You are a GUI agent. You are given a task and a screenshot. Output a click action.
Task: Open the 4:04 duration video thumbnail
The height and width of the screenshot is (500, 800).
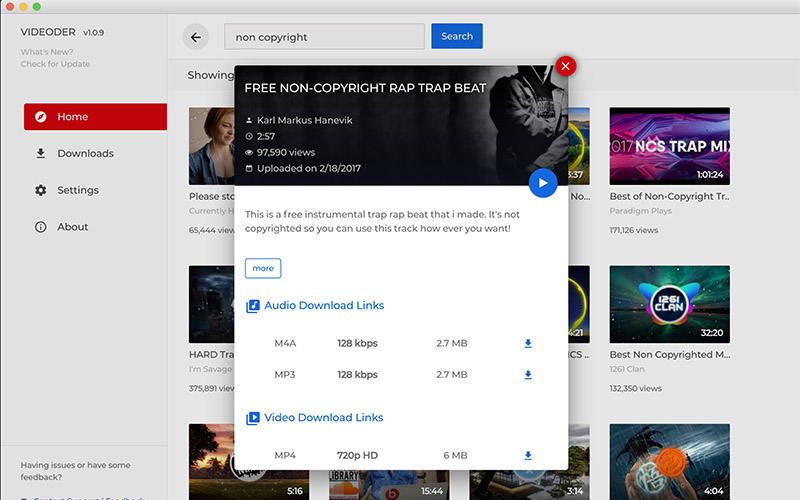(669, 462)
